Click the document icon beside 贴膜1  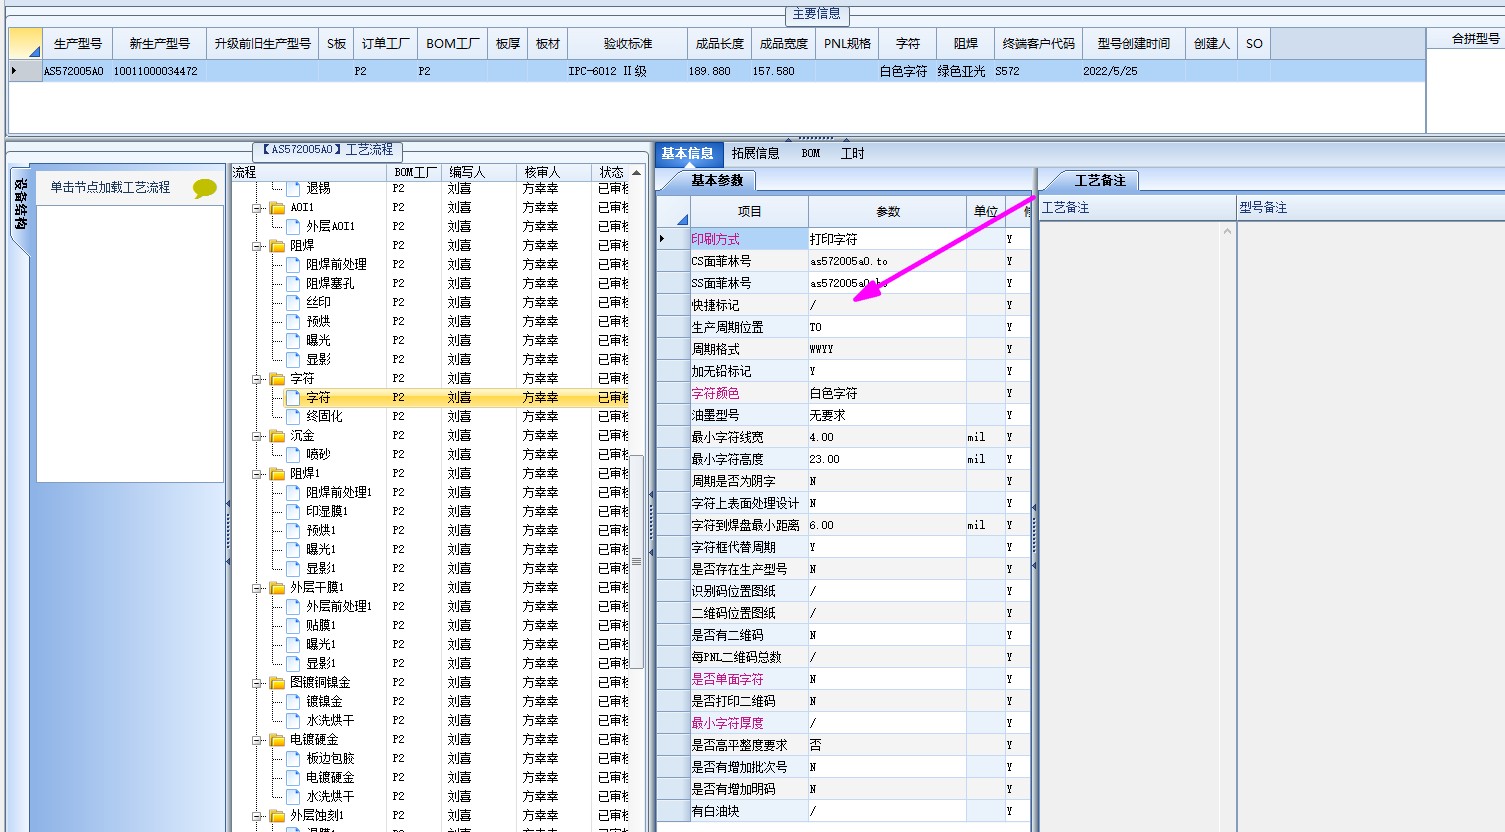coord(294,625)
